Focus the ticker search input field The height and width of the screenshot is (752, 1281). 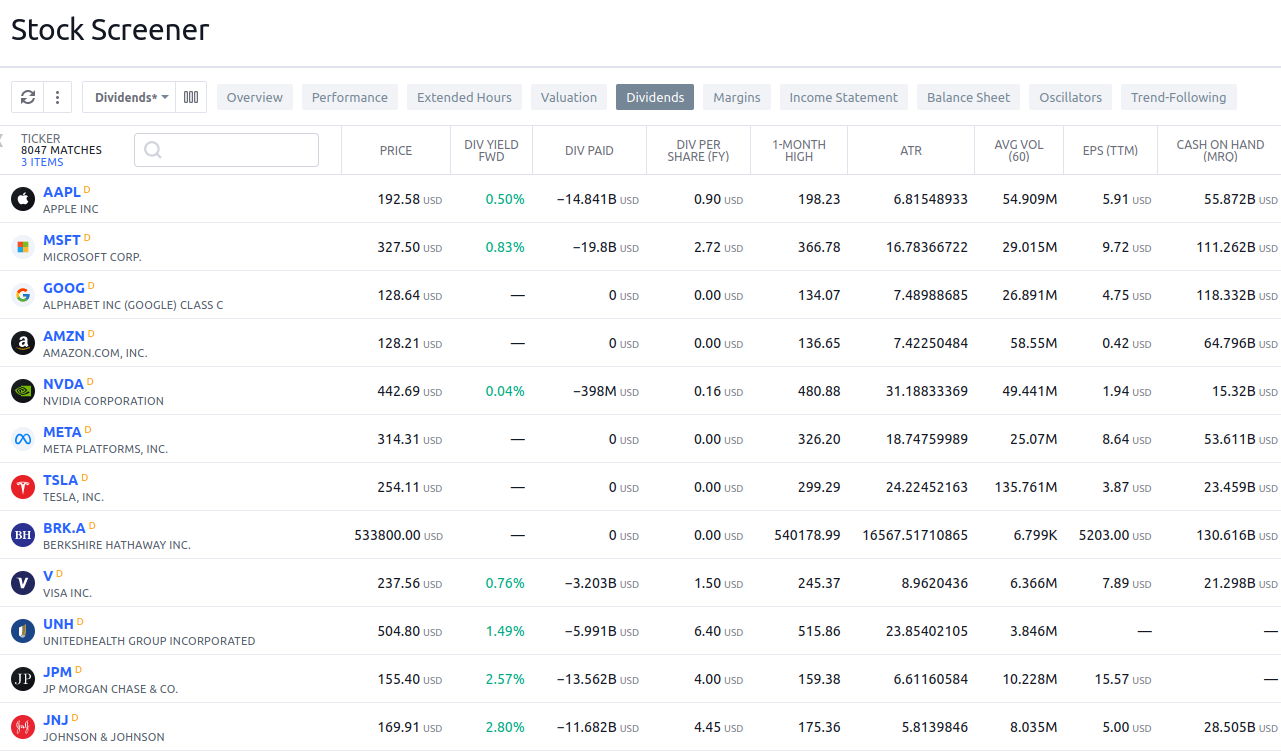pyautogui.click(x=226, y=150)
